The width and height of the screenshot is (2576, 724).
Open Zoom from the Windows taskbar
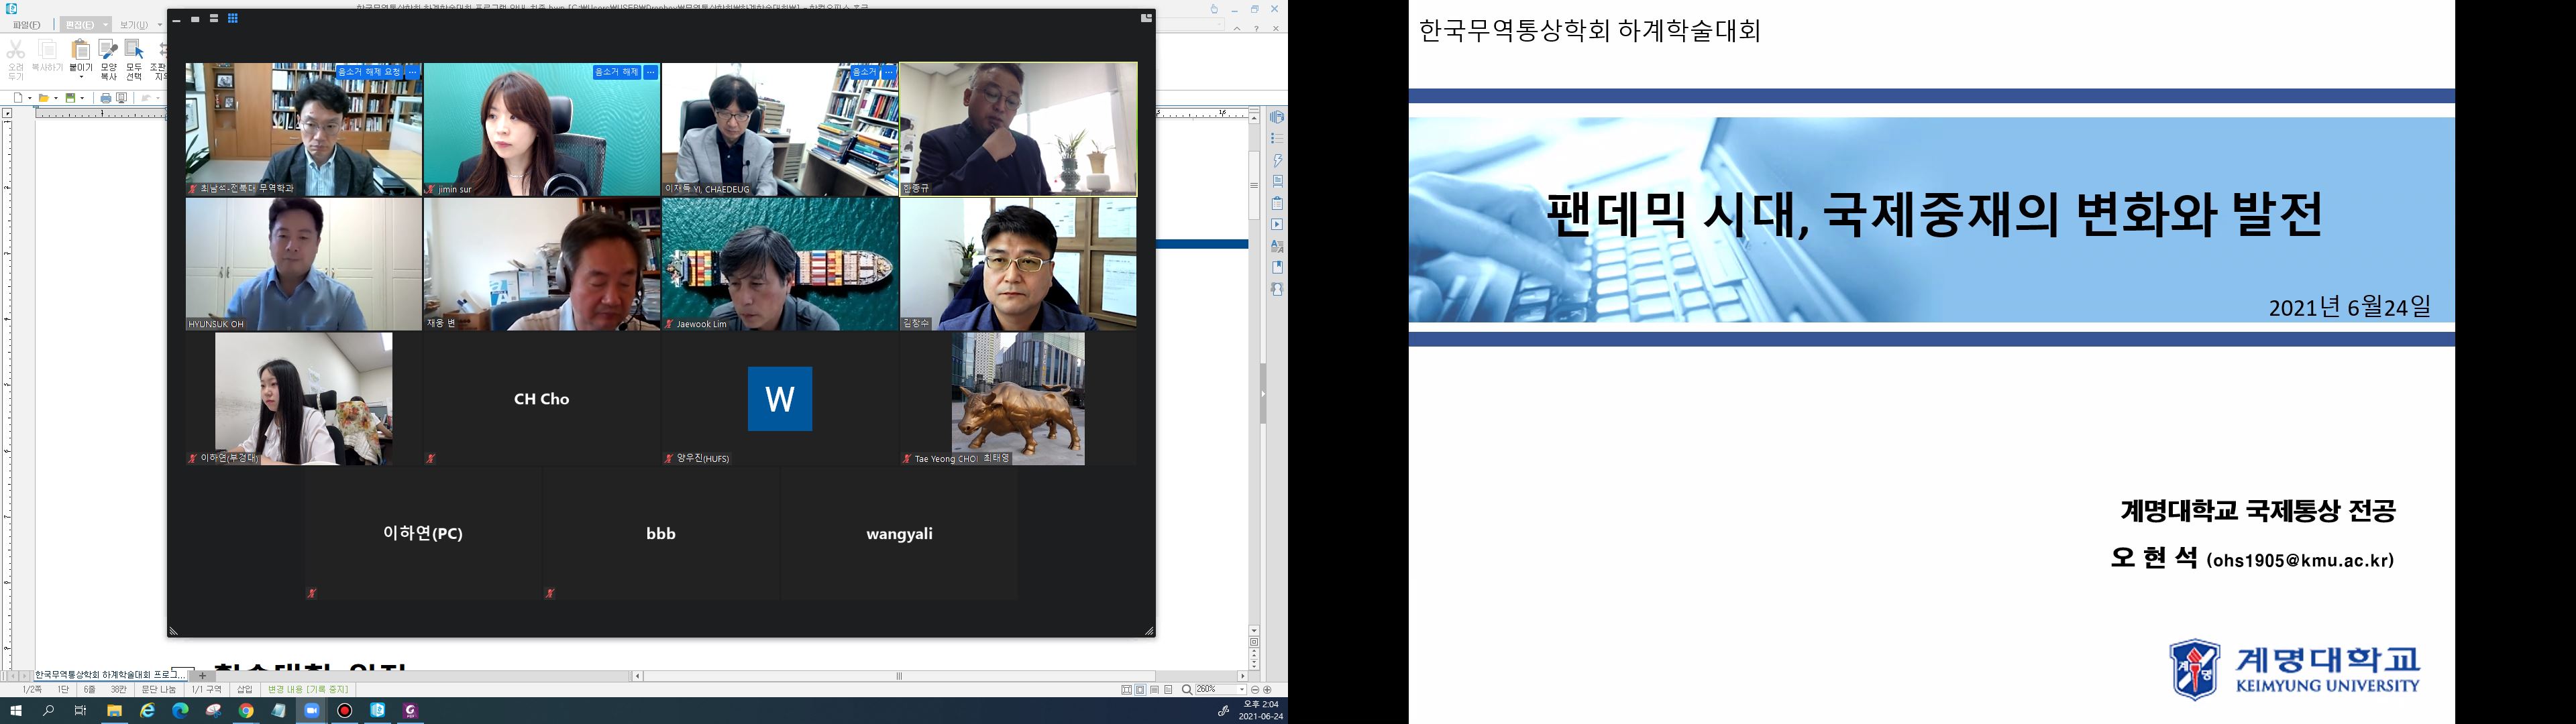click(311, 711)
